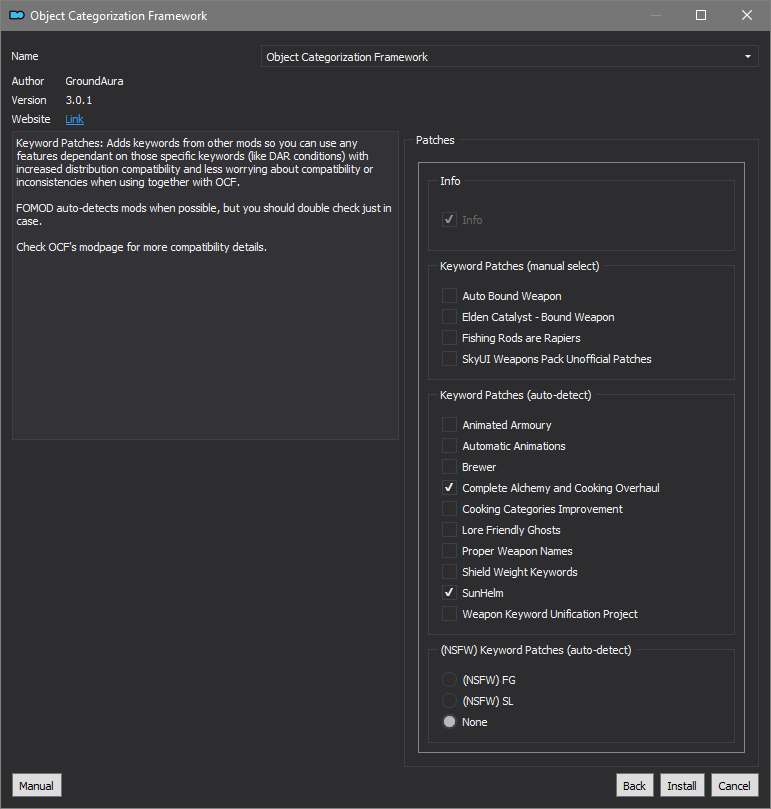Screen dimensions: 771x809
Task: Go Back to previous installer page
Action: click(x=634, y=785)
